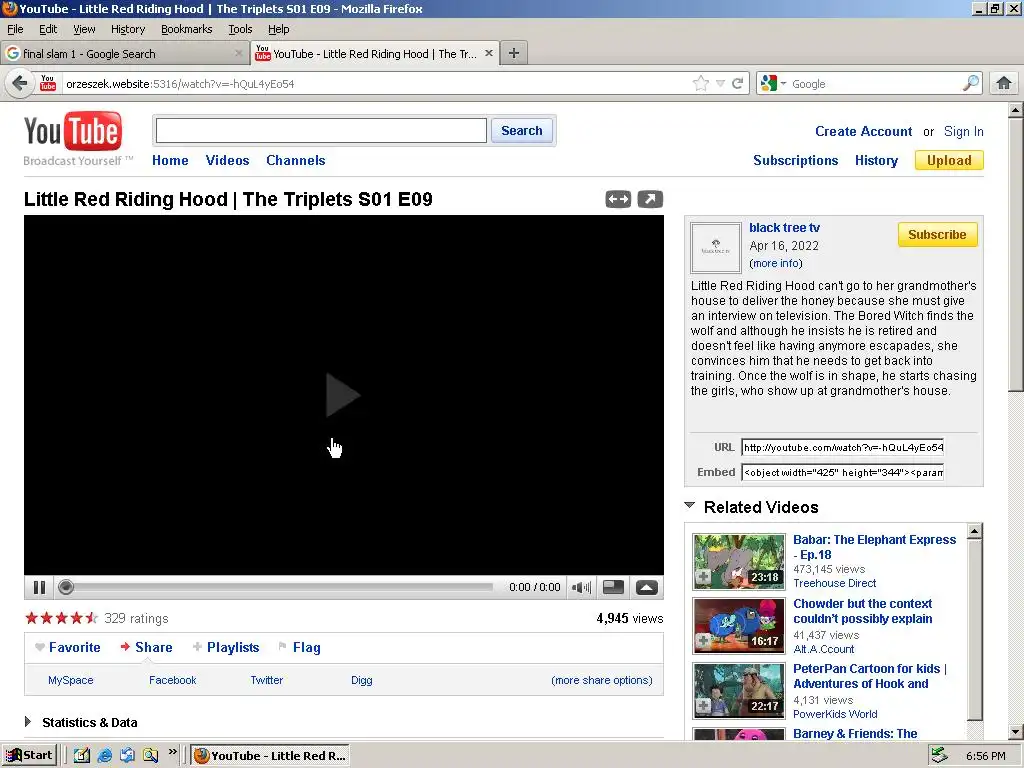
Task: Launch Internet Explorer from the quick launch
Action: [104, 756]
